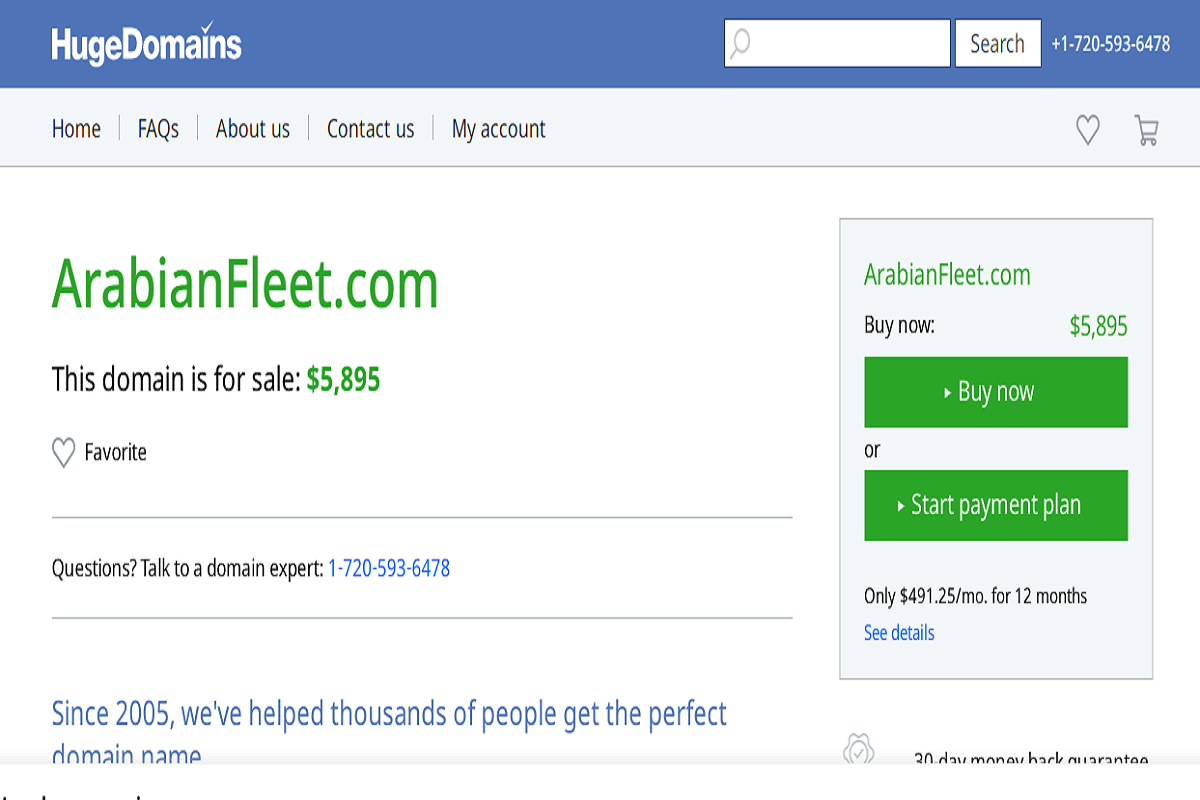
Task: Go to My account
Action: coord(498,129)
